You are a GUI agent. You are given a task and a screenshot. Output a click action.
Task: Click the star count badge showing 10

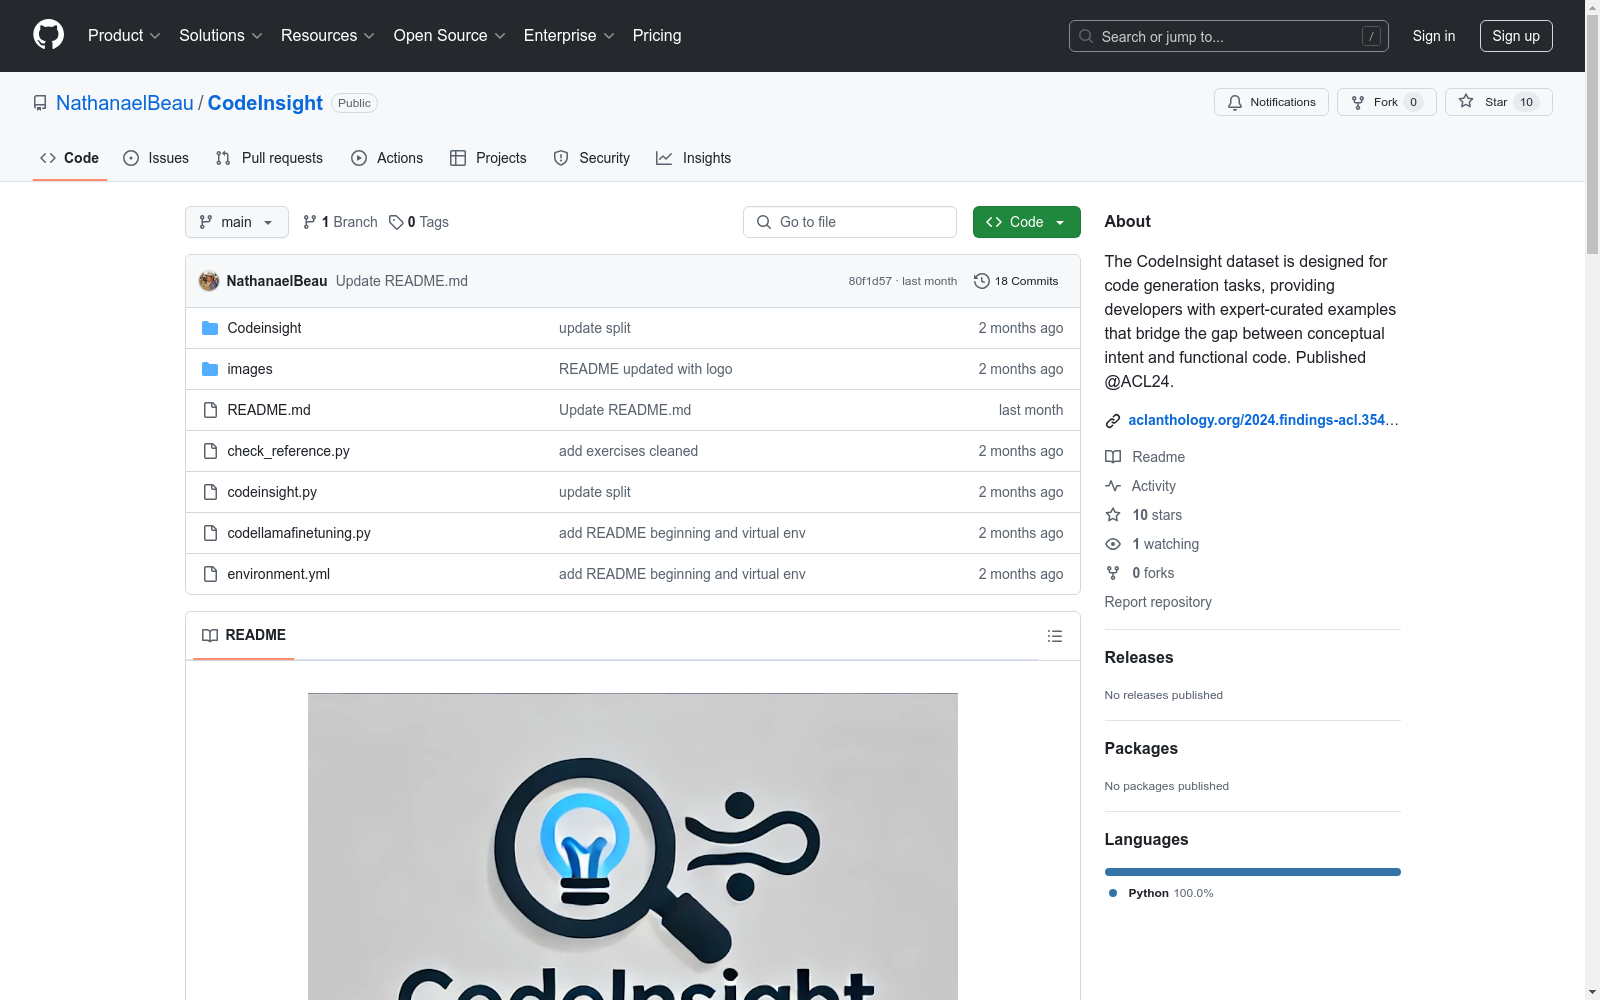[x=1526, y=102]
